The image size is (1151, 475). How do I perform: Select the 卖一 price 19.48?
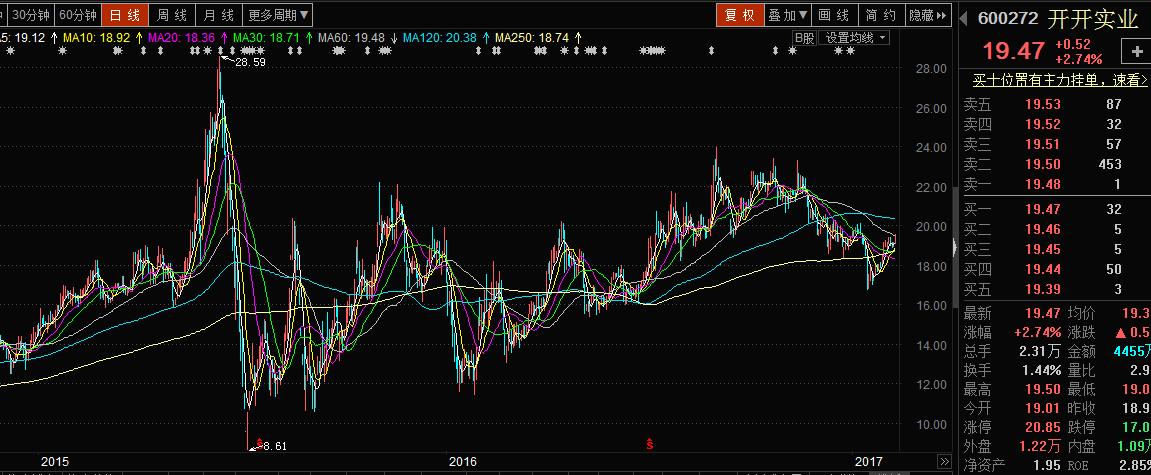click(1042, 184)
